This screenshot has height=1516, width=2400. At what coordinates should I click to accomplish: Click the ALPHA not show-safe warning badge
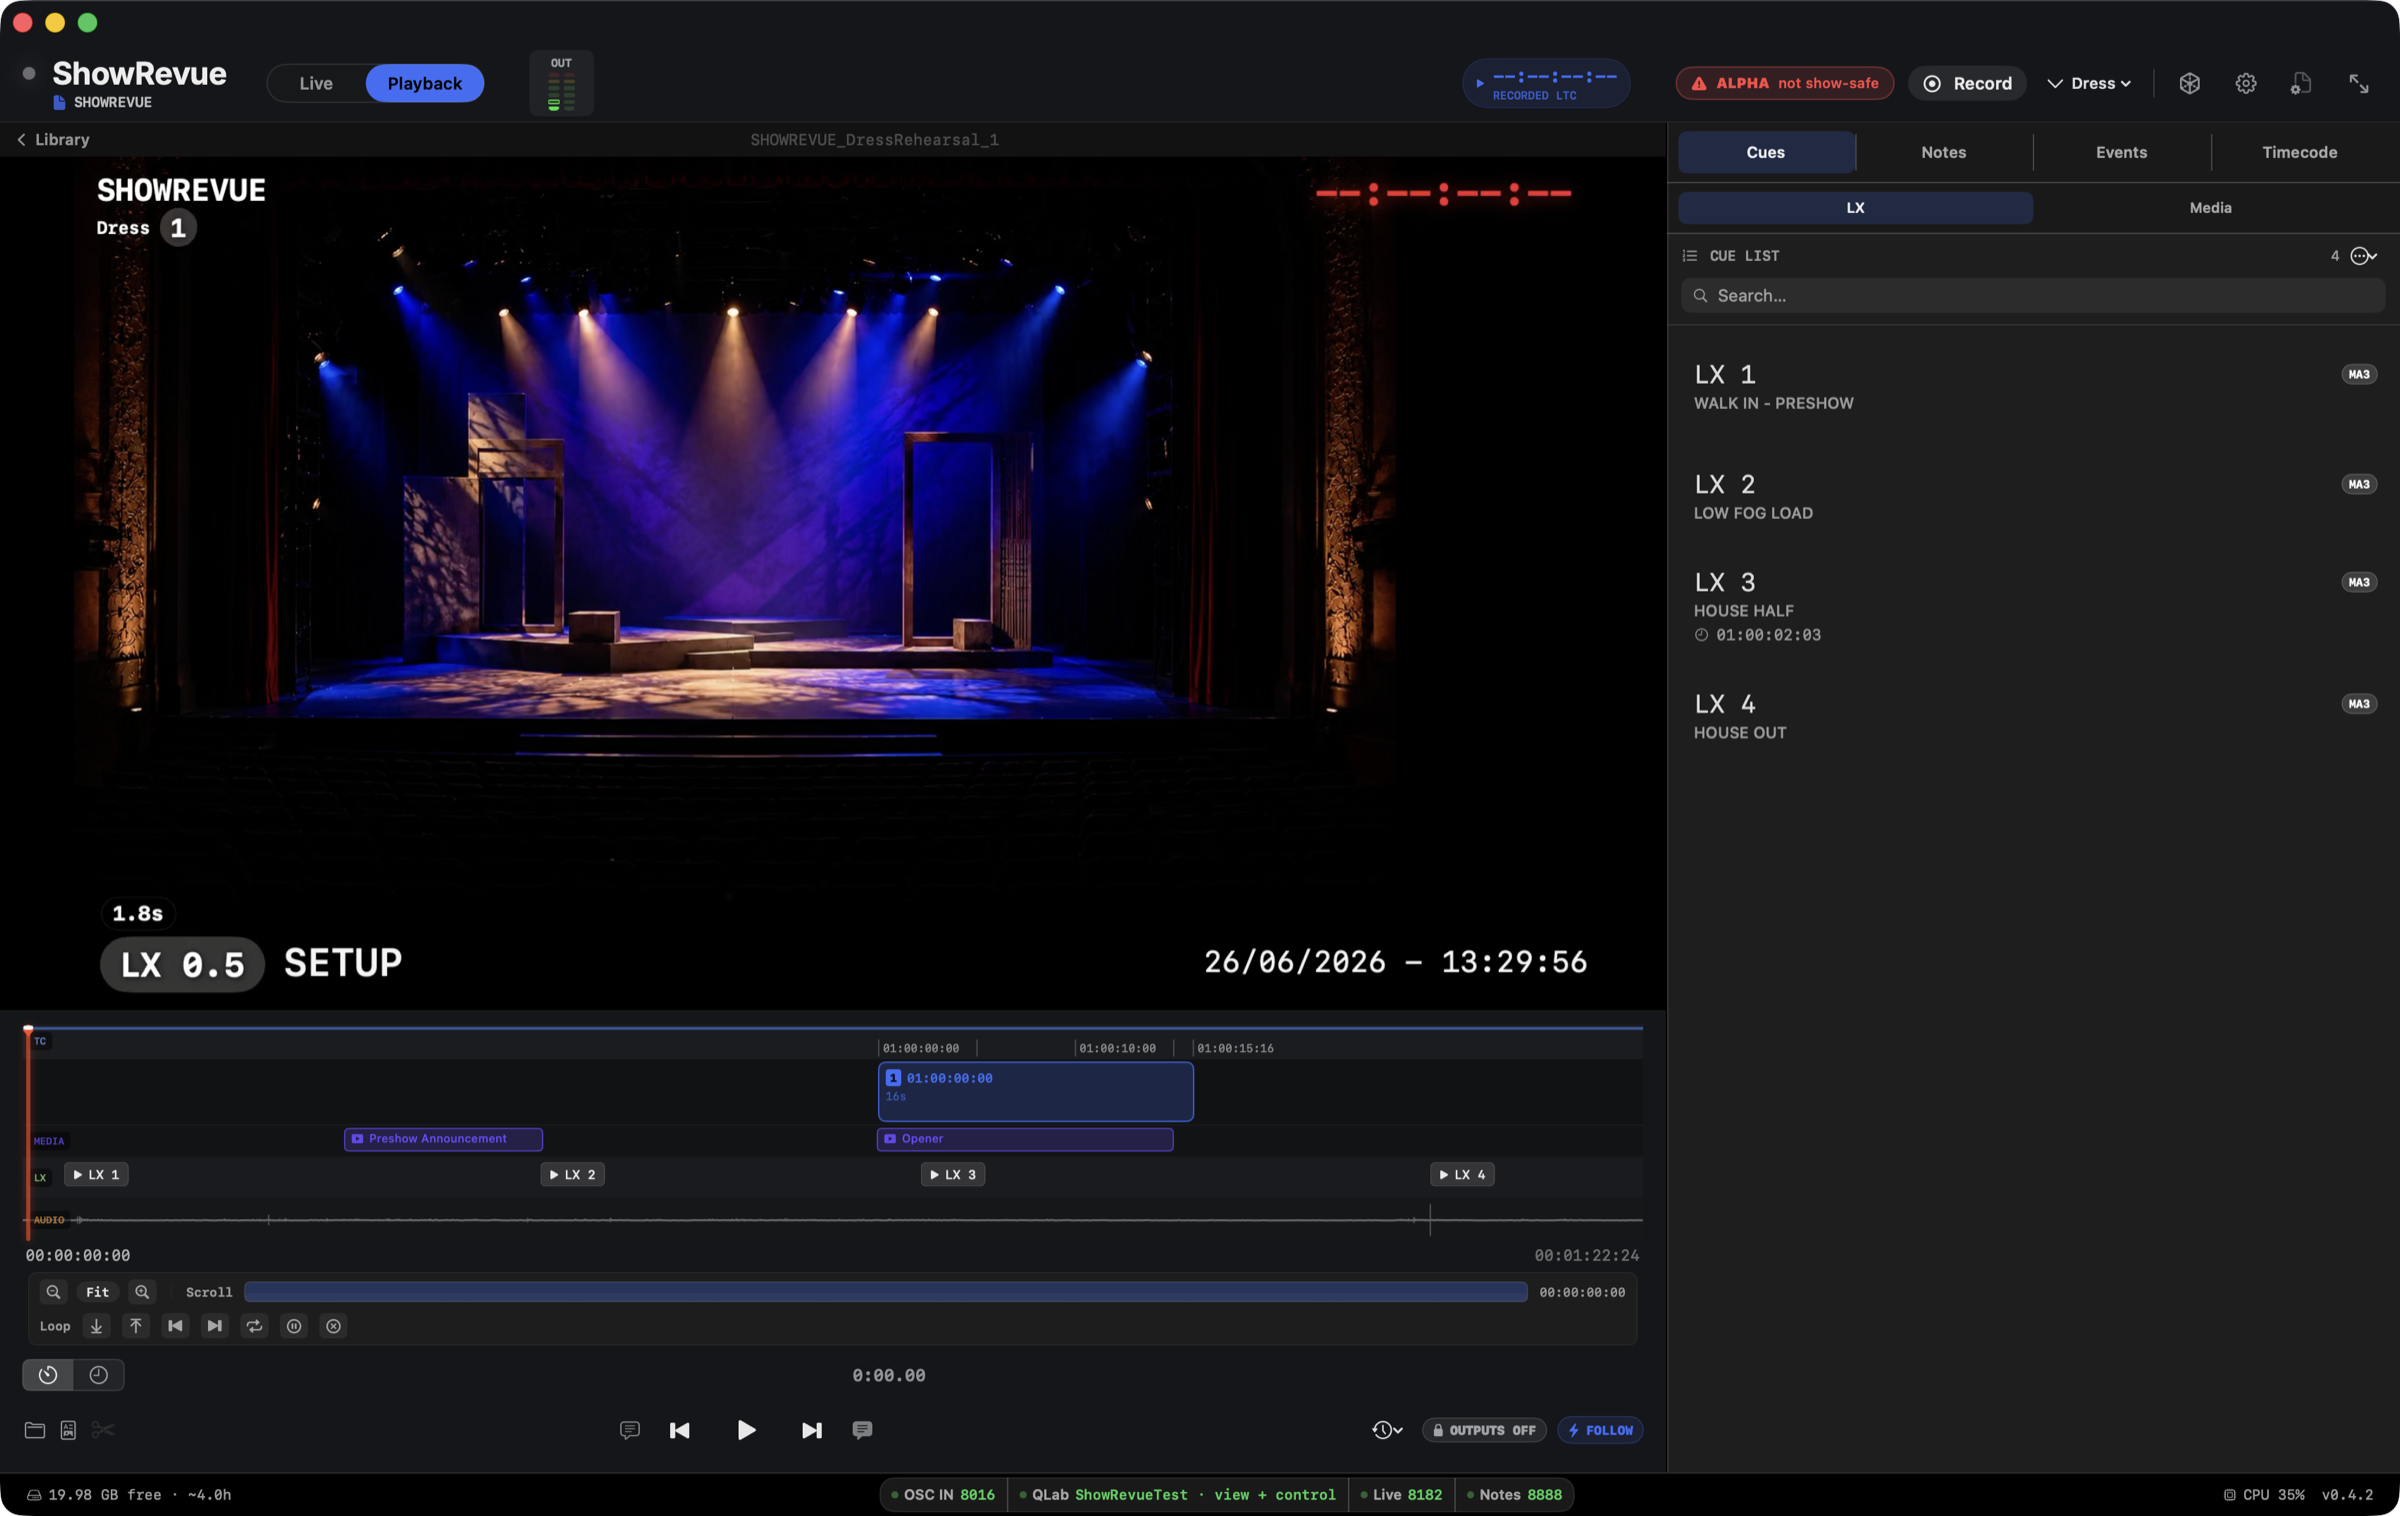tap(1785, 83)
